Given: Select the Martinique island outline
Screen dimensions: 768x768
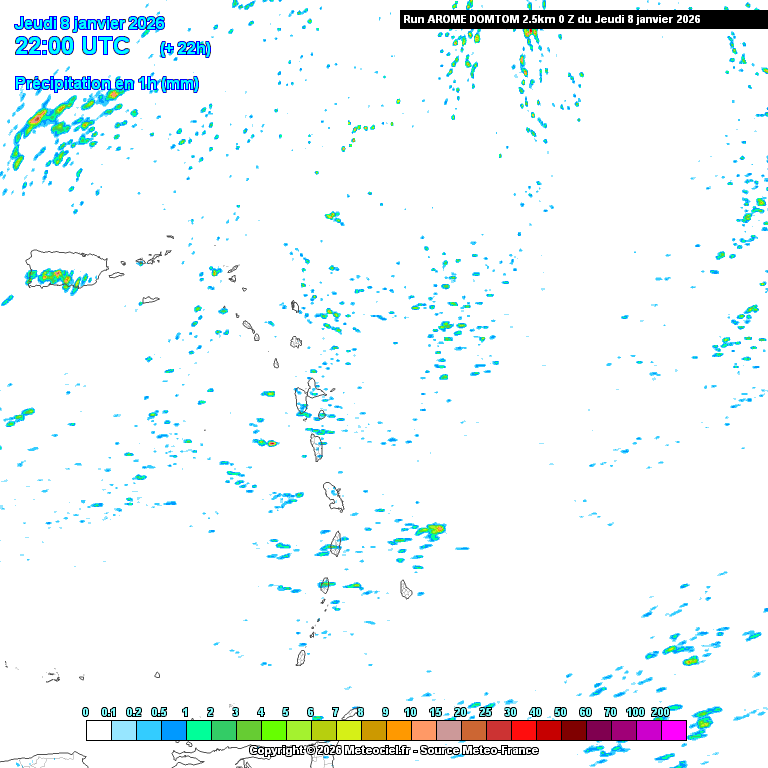Looking at the screenshot, I should pyautogui.click(x=333, y=495).
